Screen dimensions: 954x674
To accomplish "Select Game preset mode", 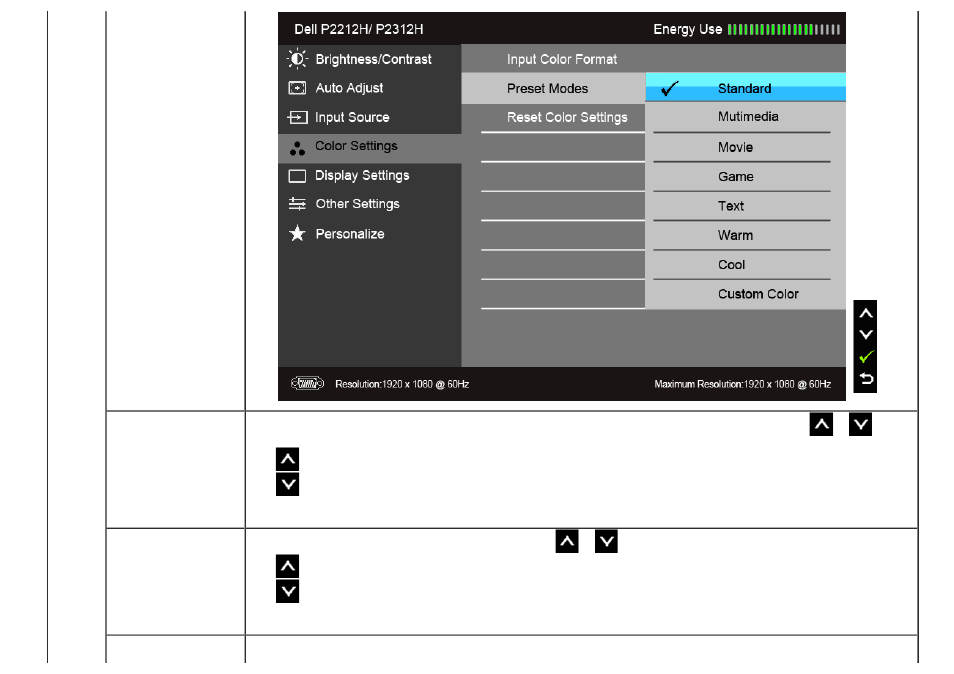I will coord(745,177).
